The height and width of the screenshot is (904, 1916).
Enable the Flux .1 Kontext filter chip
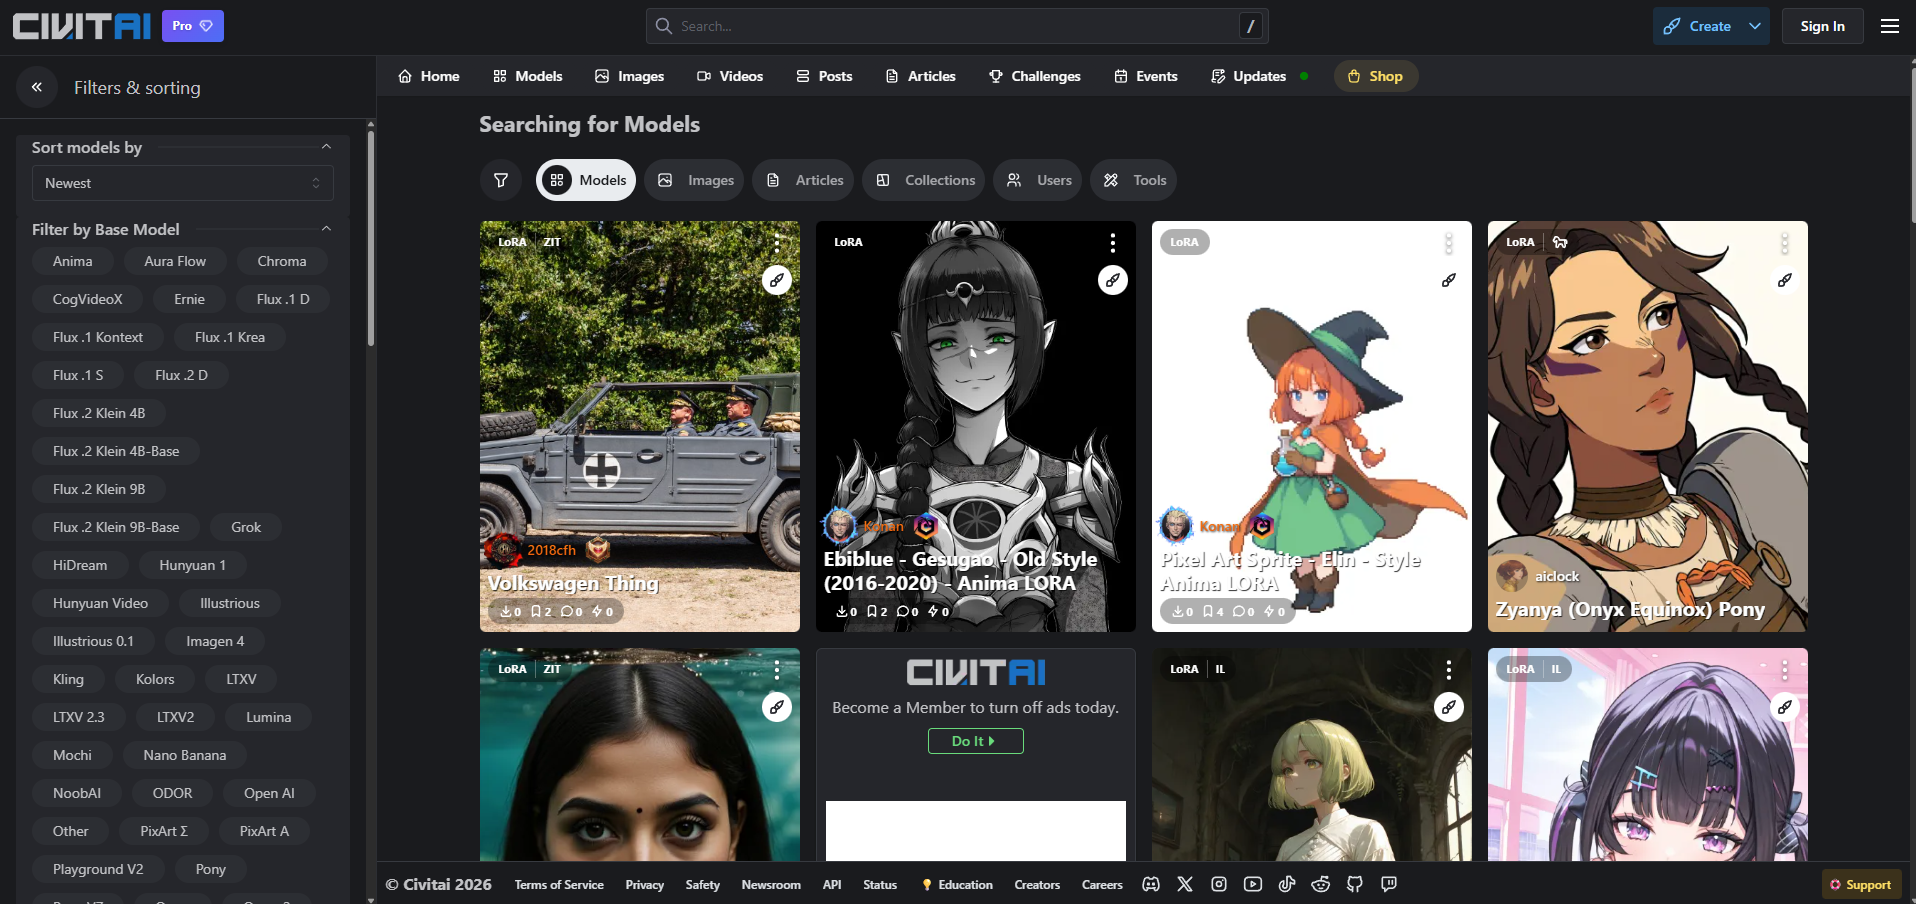98,337
